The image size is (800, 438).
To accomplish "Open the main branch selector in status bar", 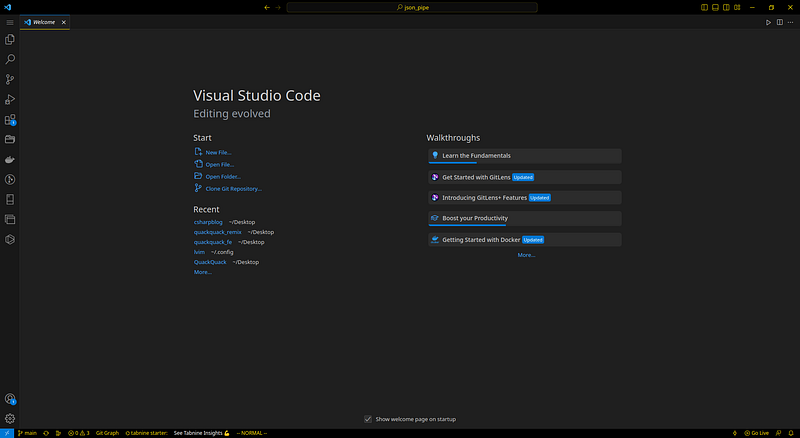I will point(28,433).
